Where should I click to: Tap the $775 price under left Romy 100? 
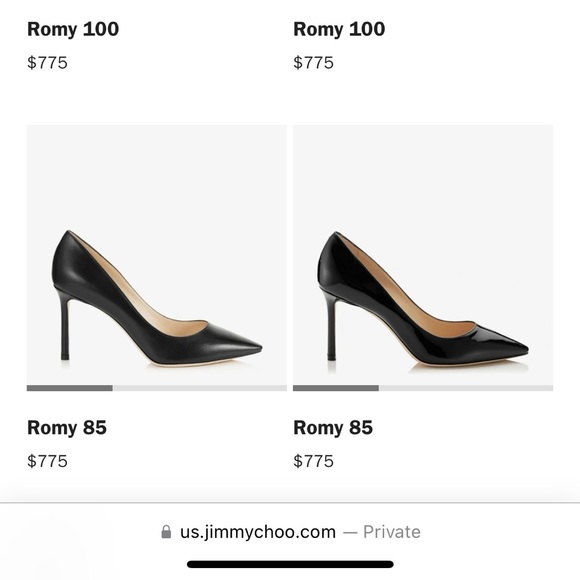coord(47,63)
